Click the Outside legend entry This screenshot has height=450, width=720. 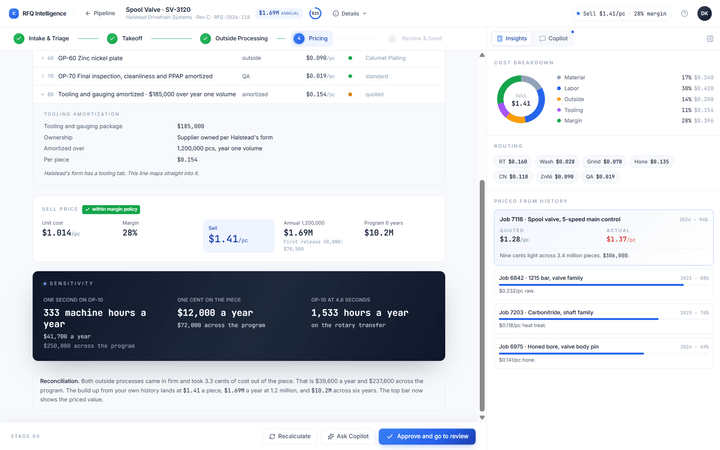point(636,99)
